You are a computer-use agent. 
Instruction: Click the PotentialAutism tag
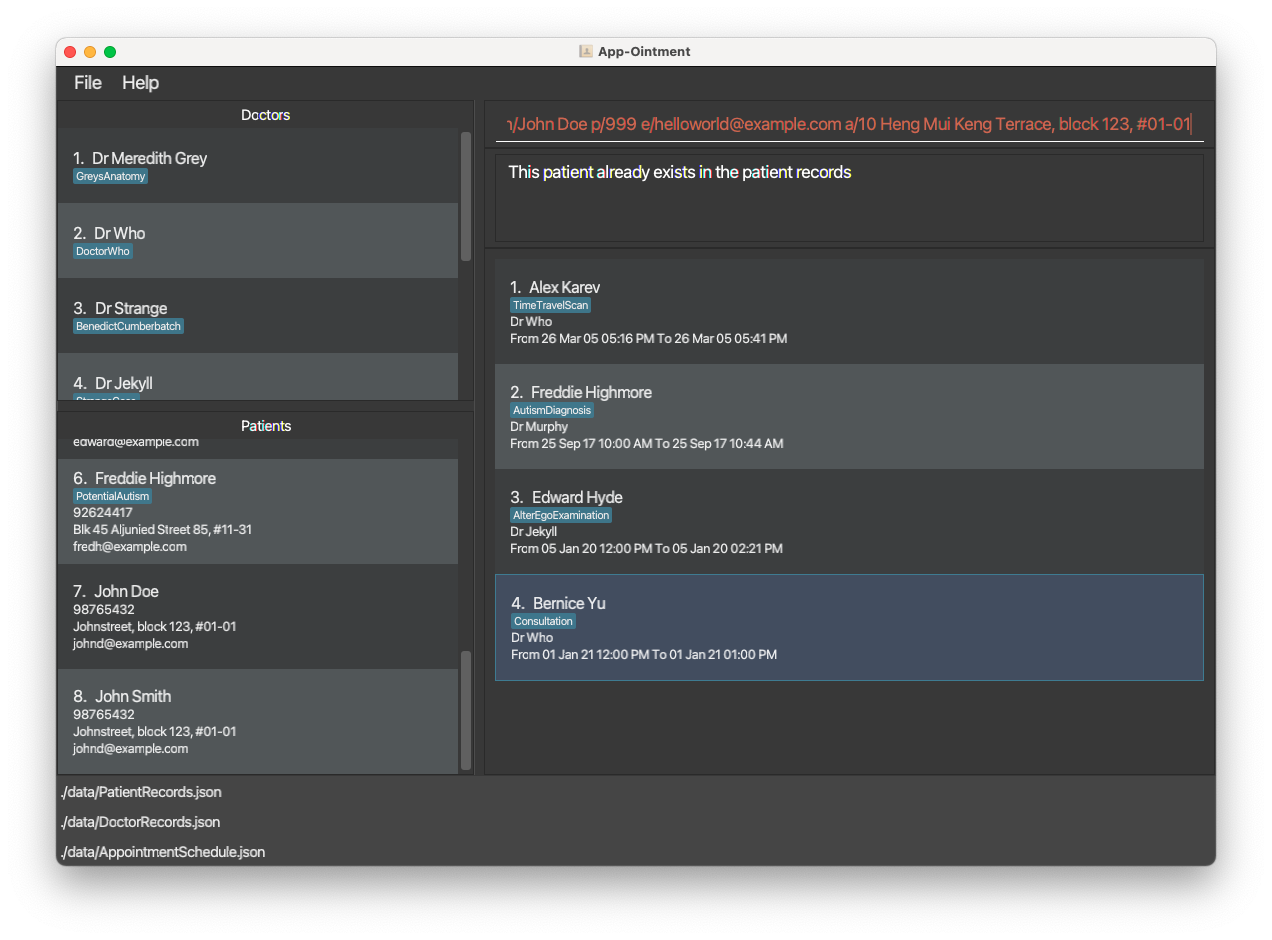click(x=112, y=496)
